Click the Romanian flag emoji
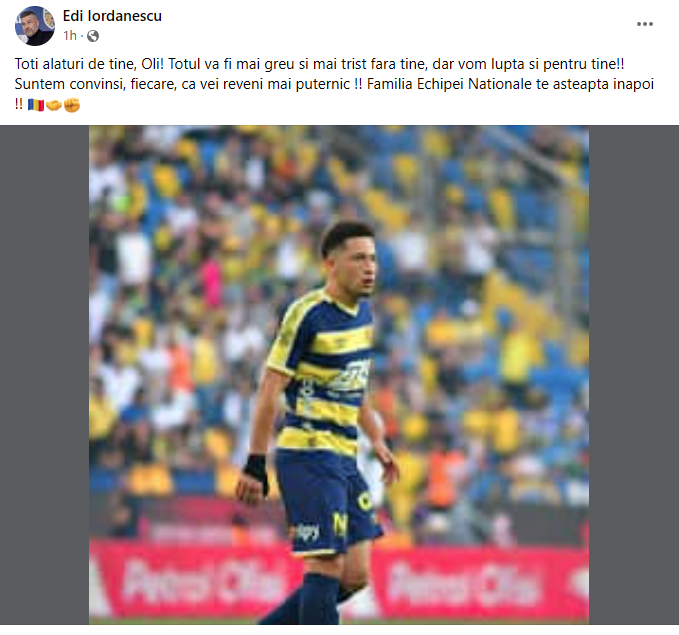The image size is (679, 635). pos(36,105)
